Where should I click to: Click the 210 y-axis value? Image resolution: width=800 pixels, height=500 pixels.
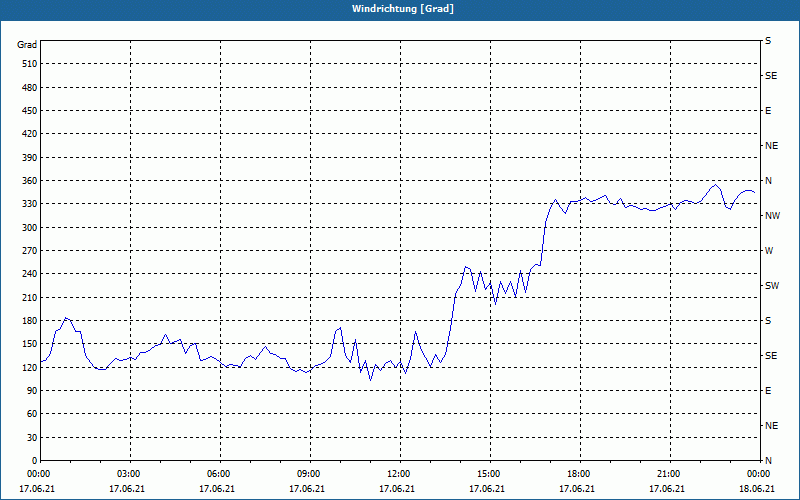(30, 297)
